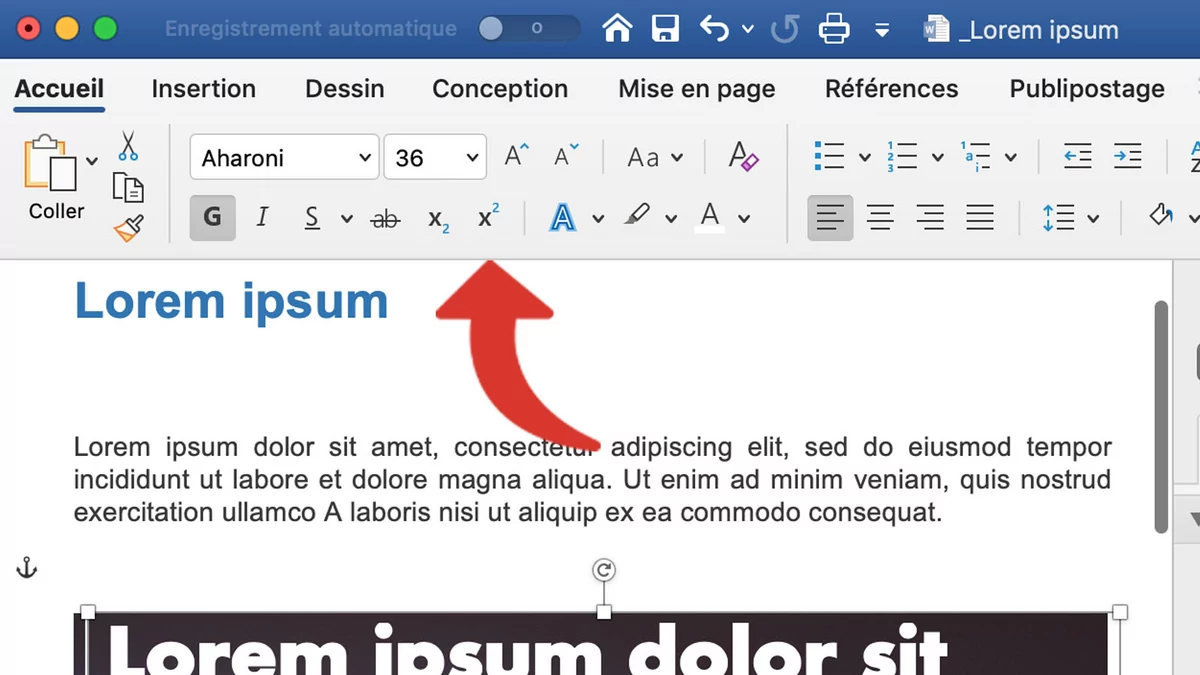The width and height of the screenshot is (1200, 675).
Task: Cut selection with the scissors icon
Action: [128, 146]
